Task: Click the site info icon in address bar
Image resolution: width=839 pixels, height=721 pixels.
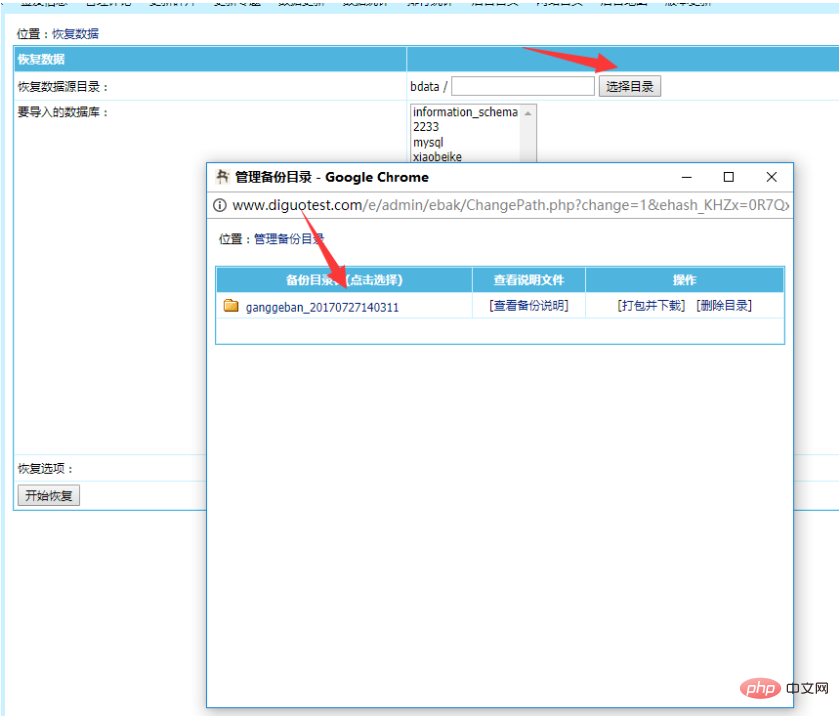Action: coord(220,205)
